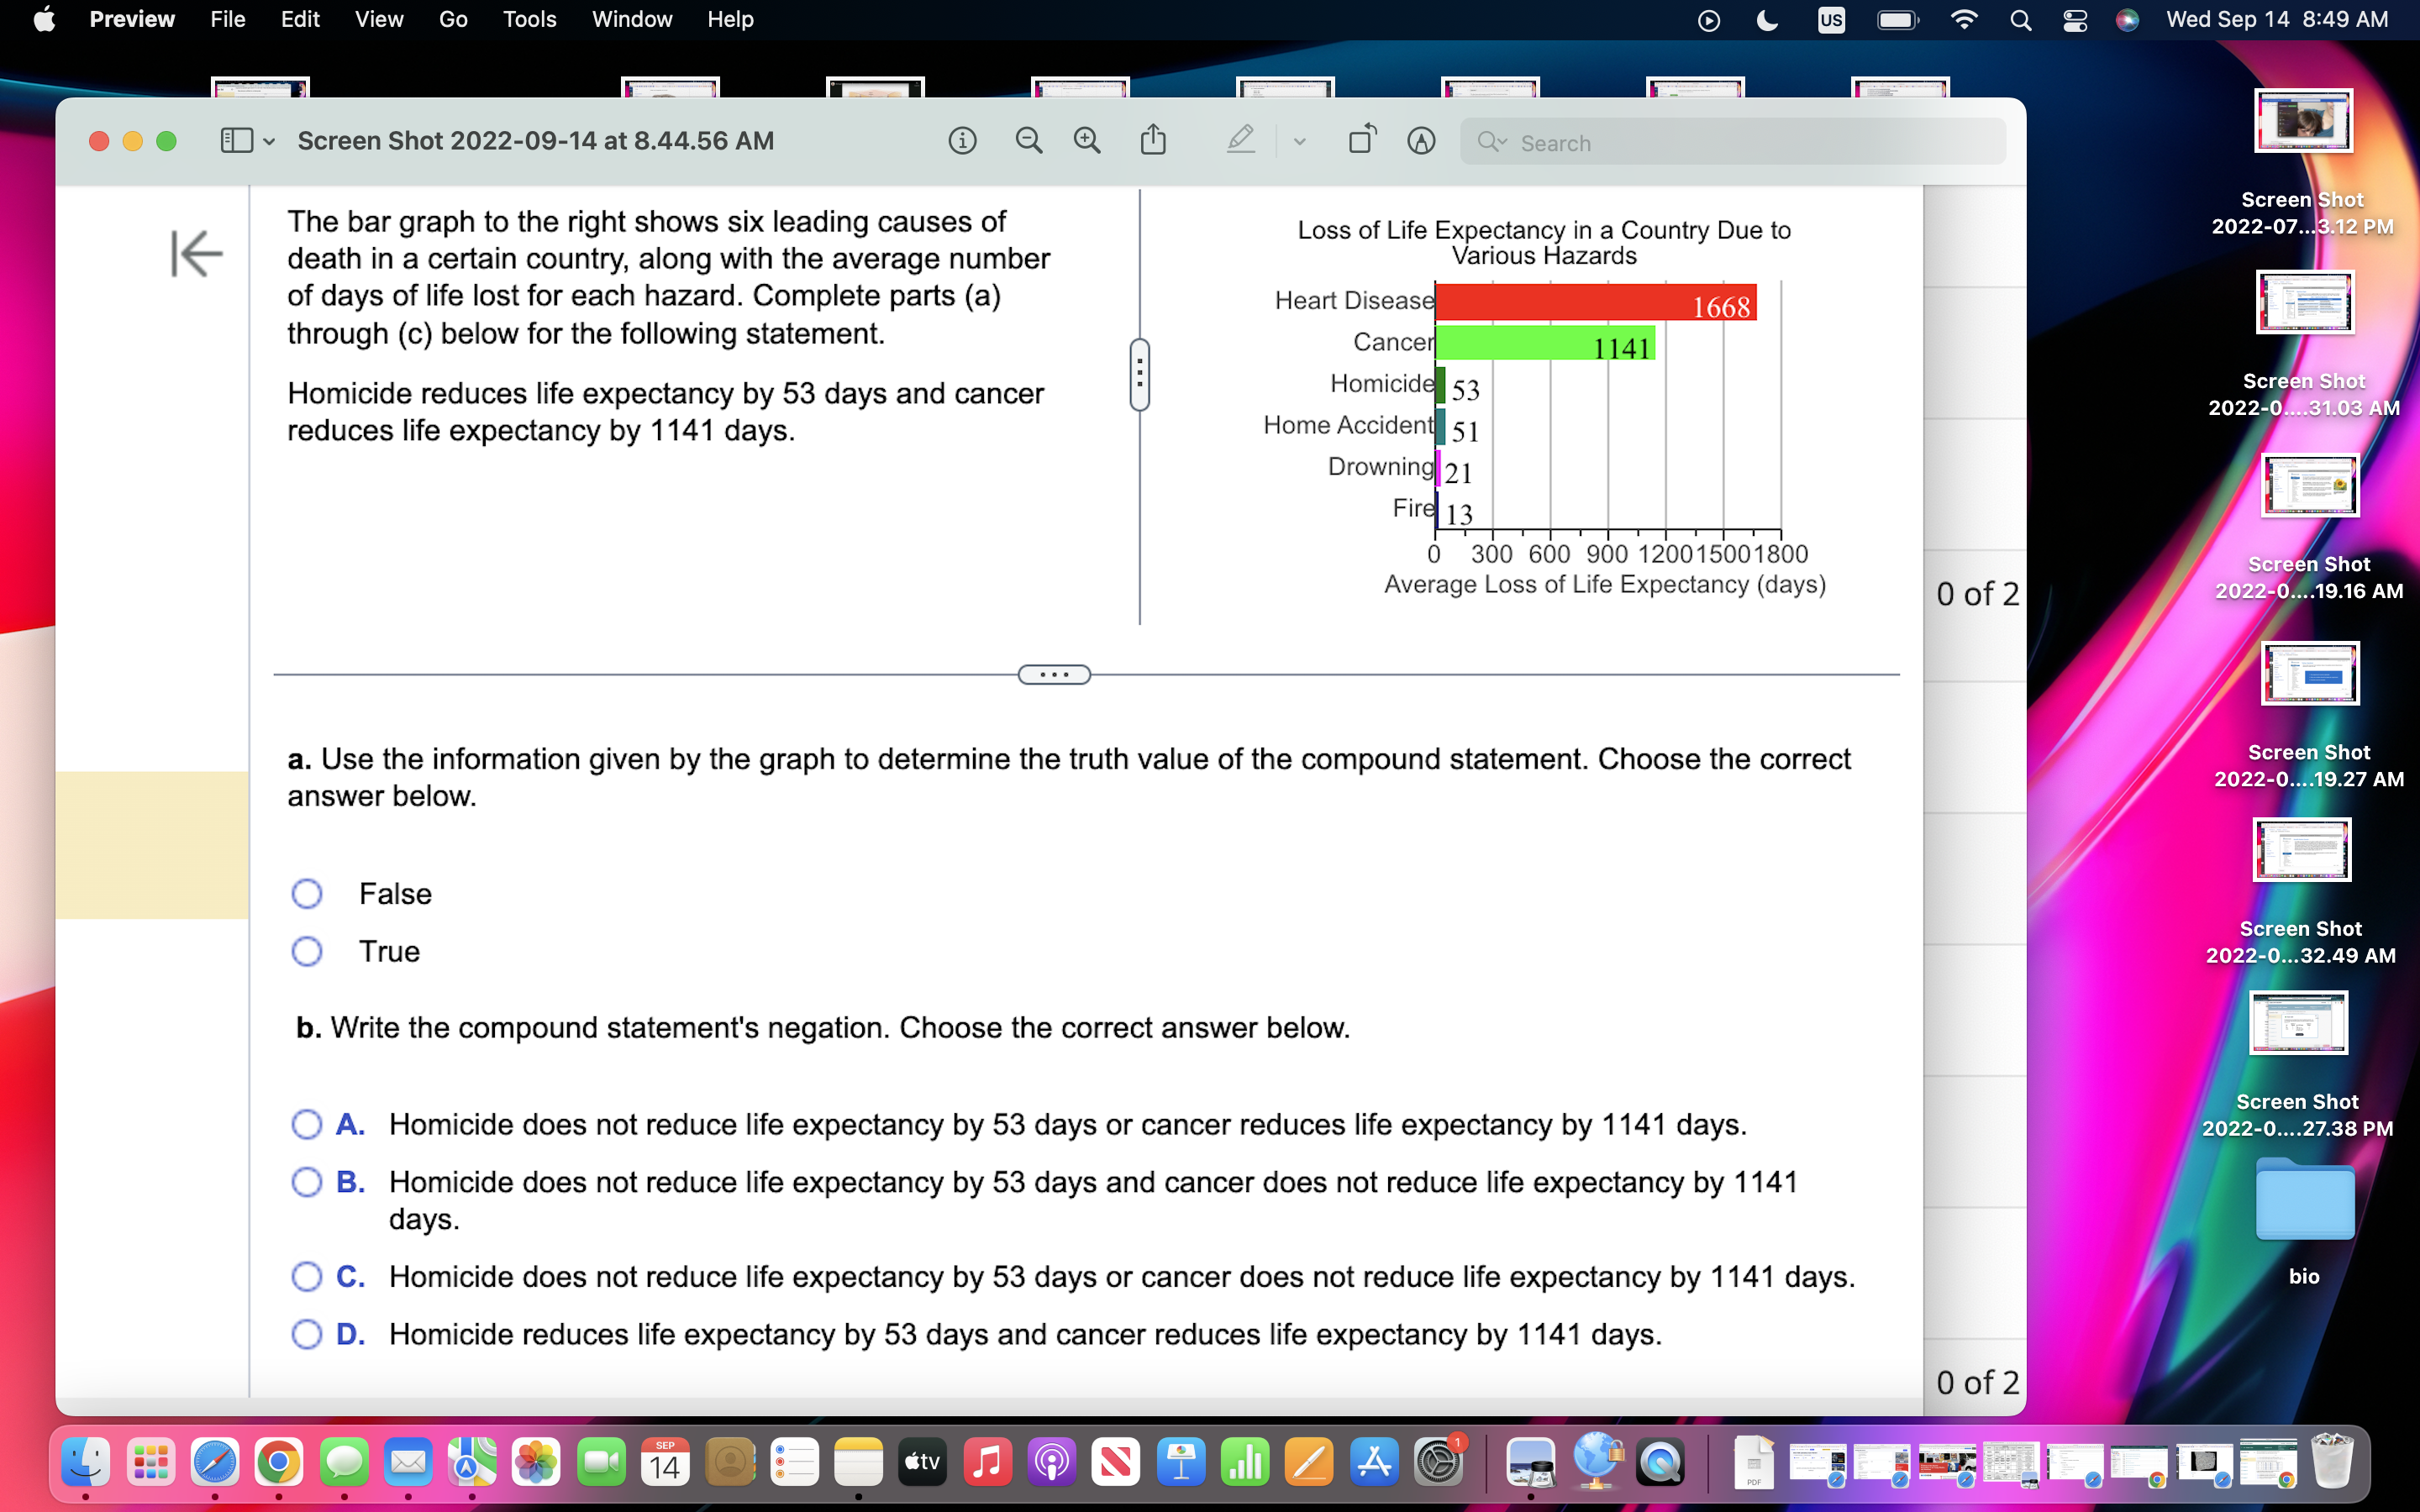Screen dimensions: 2420x1512
Task: Zoom in on the document
Action: coord(1088,140)
